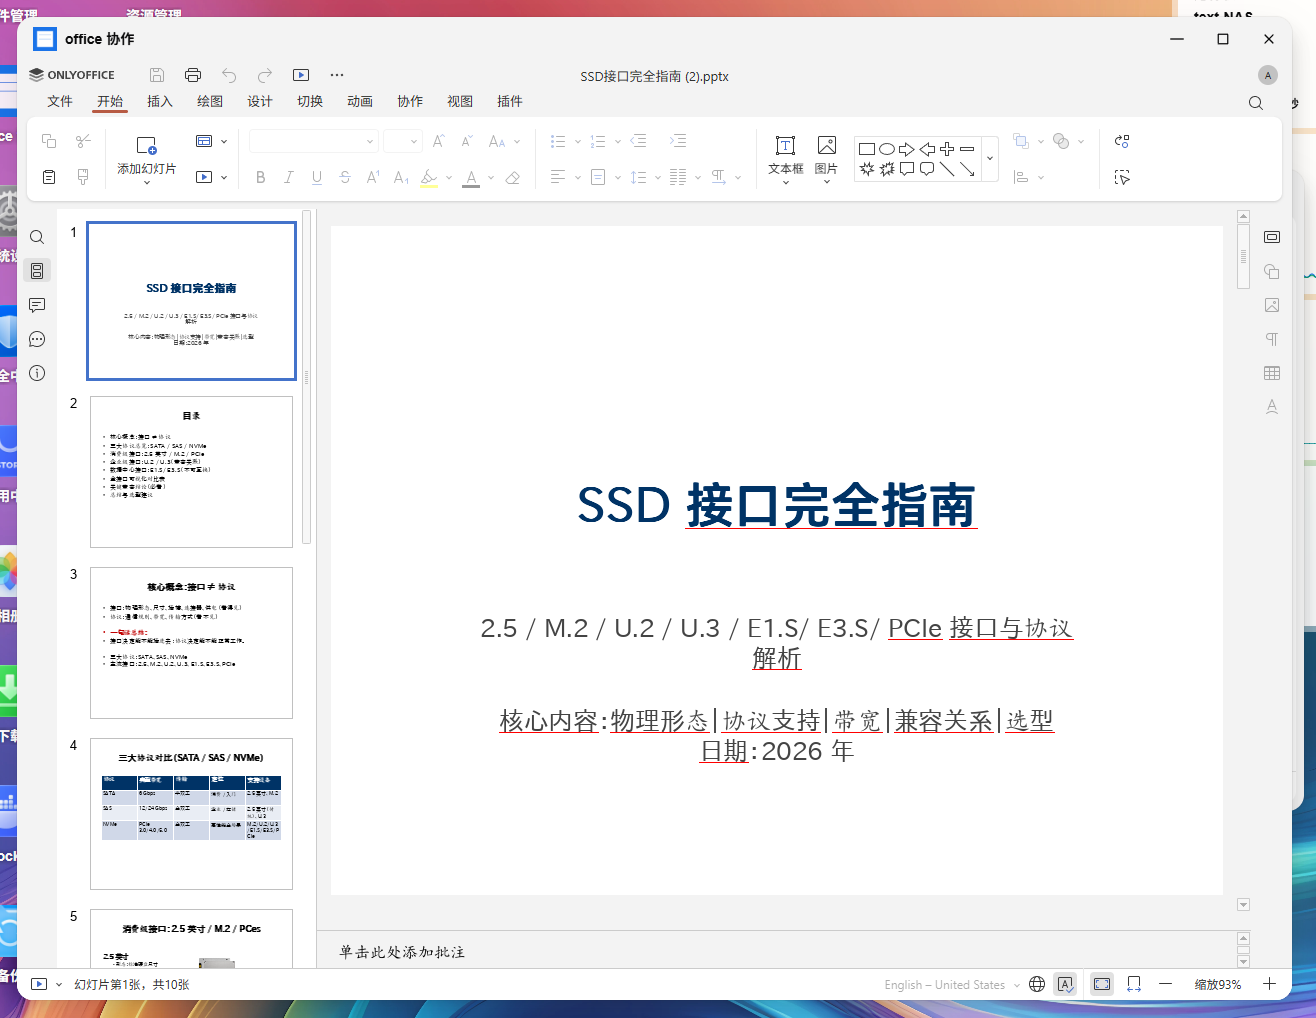Switch to the 动画 tab
Screen dimensions: 1316x1018
coord(360,101)
